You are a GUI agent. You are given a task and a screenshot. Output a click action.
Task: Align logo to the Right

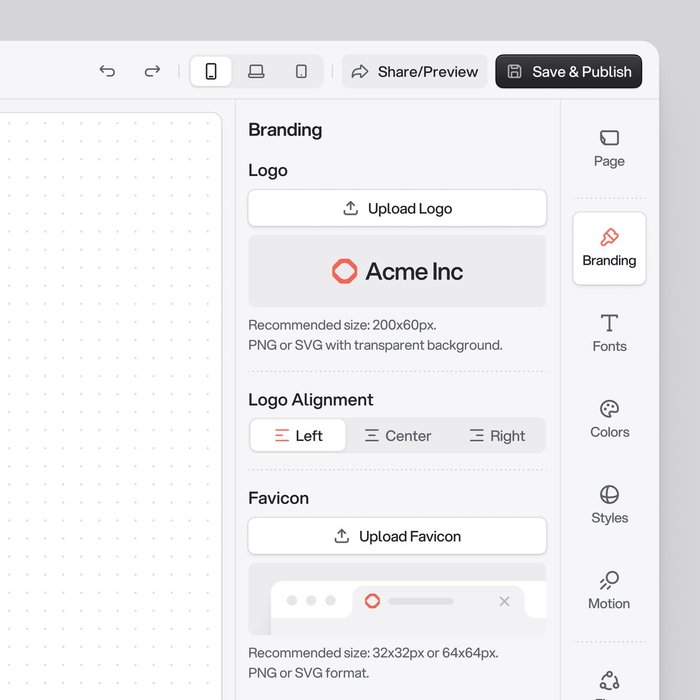tap(497, 435)
